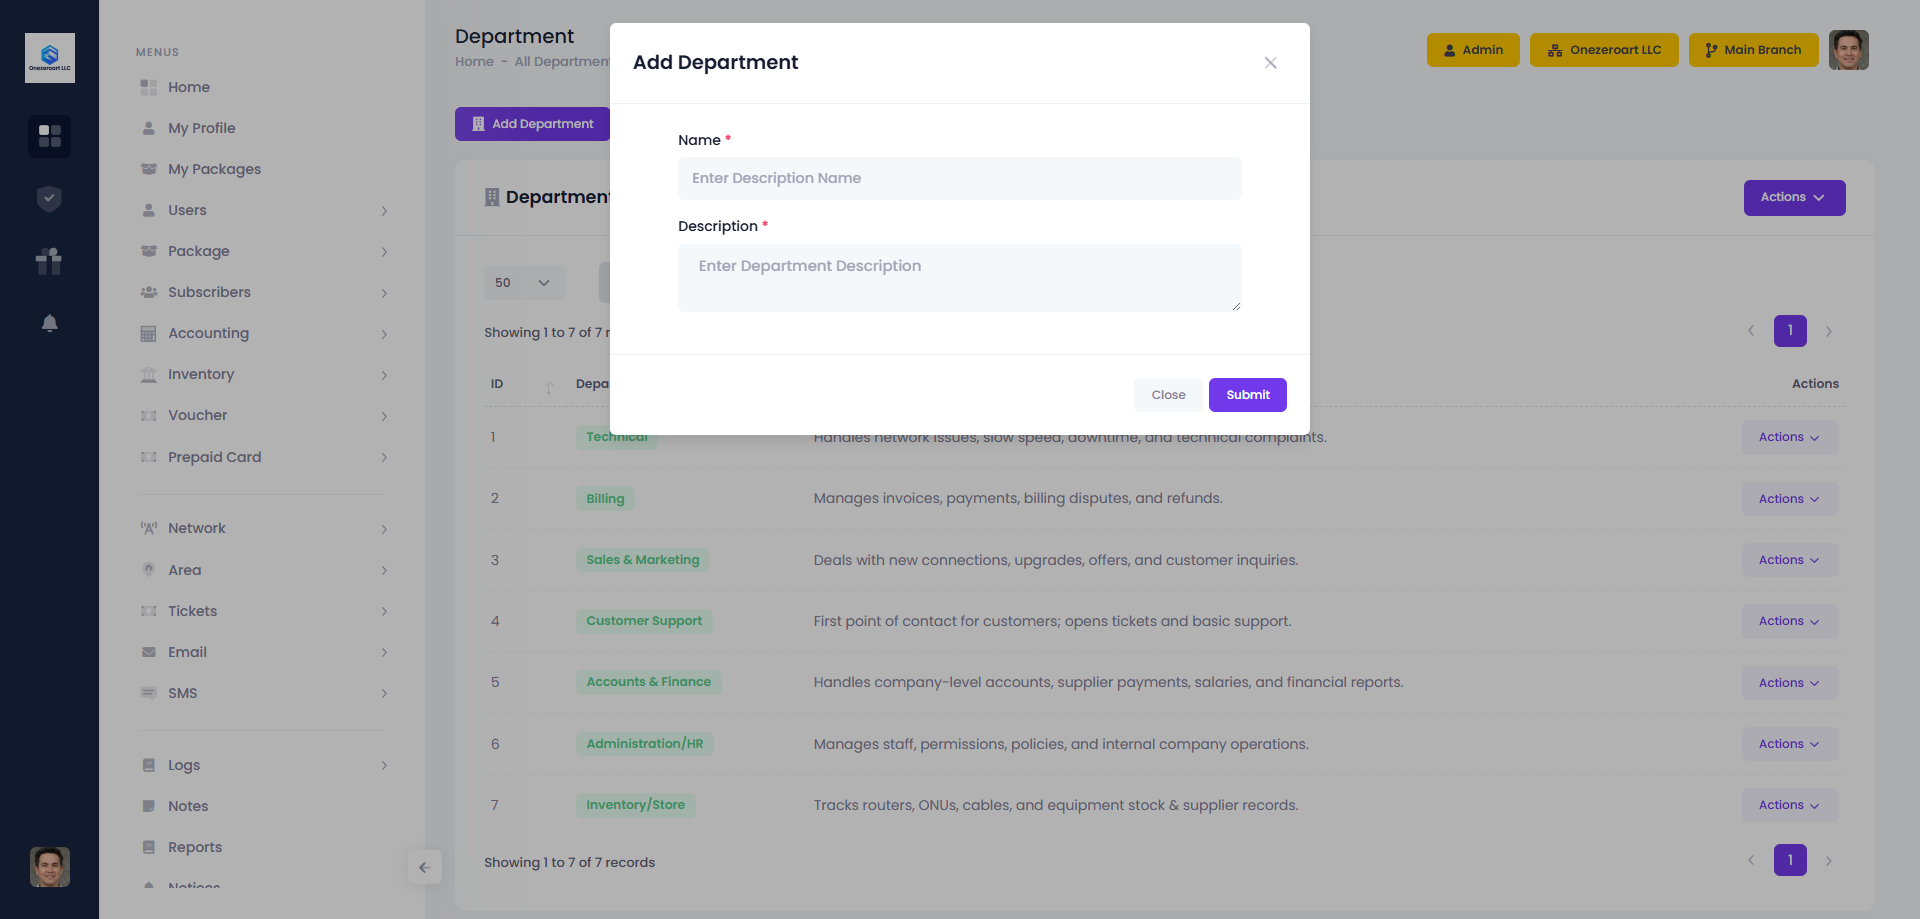
Task: Select Reports in the sidebar menu
Action: 195,847
